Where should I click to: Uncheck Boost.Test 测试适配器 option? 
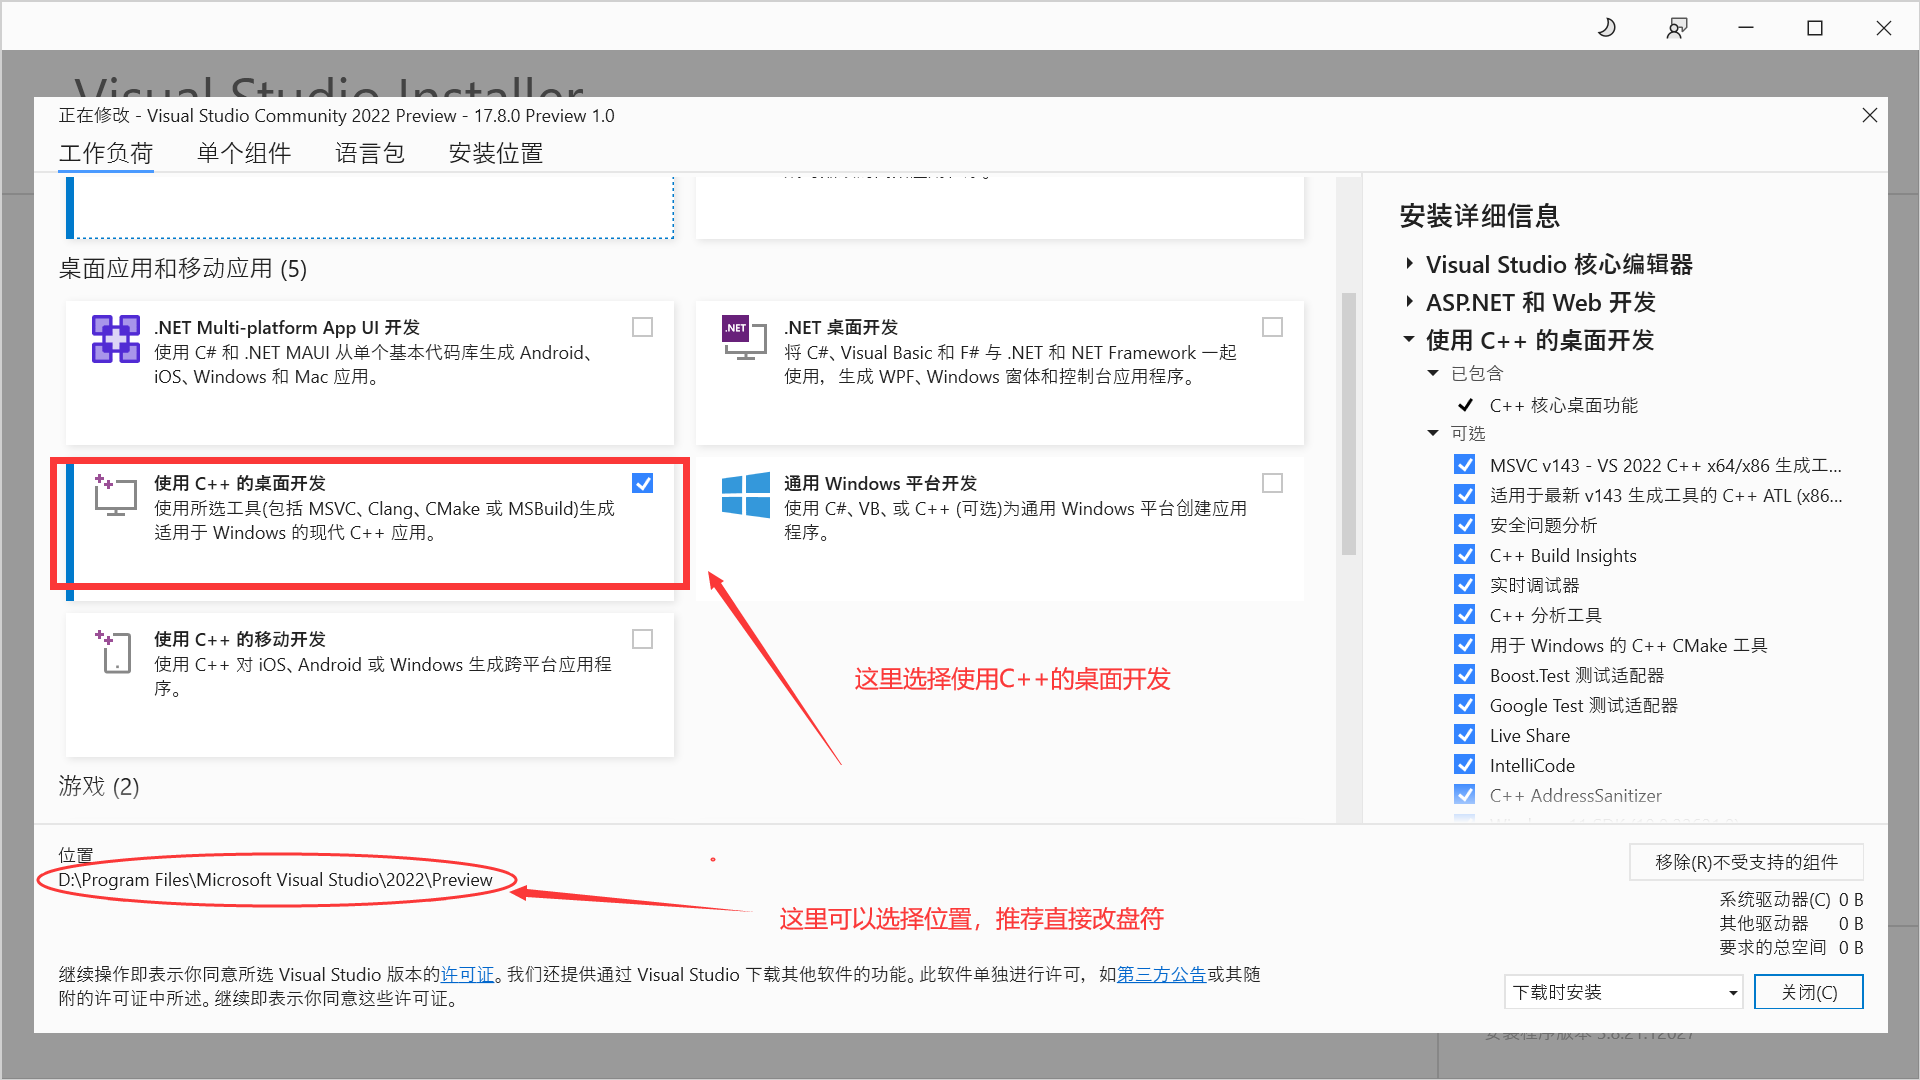(x=1465, y=675)
